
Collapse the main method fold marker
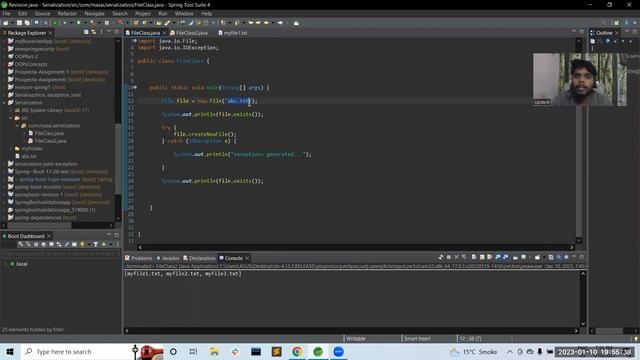pos(135,87)
